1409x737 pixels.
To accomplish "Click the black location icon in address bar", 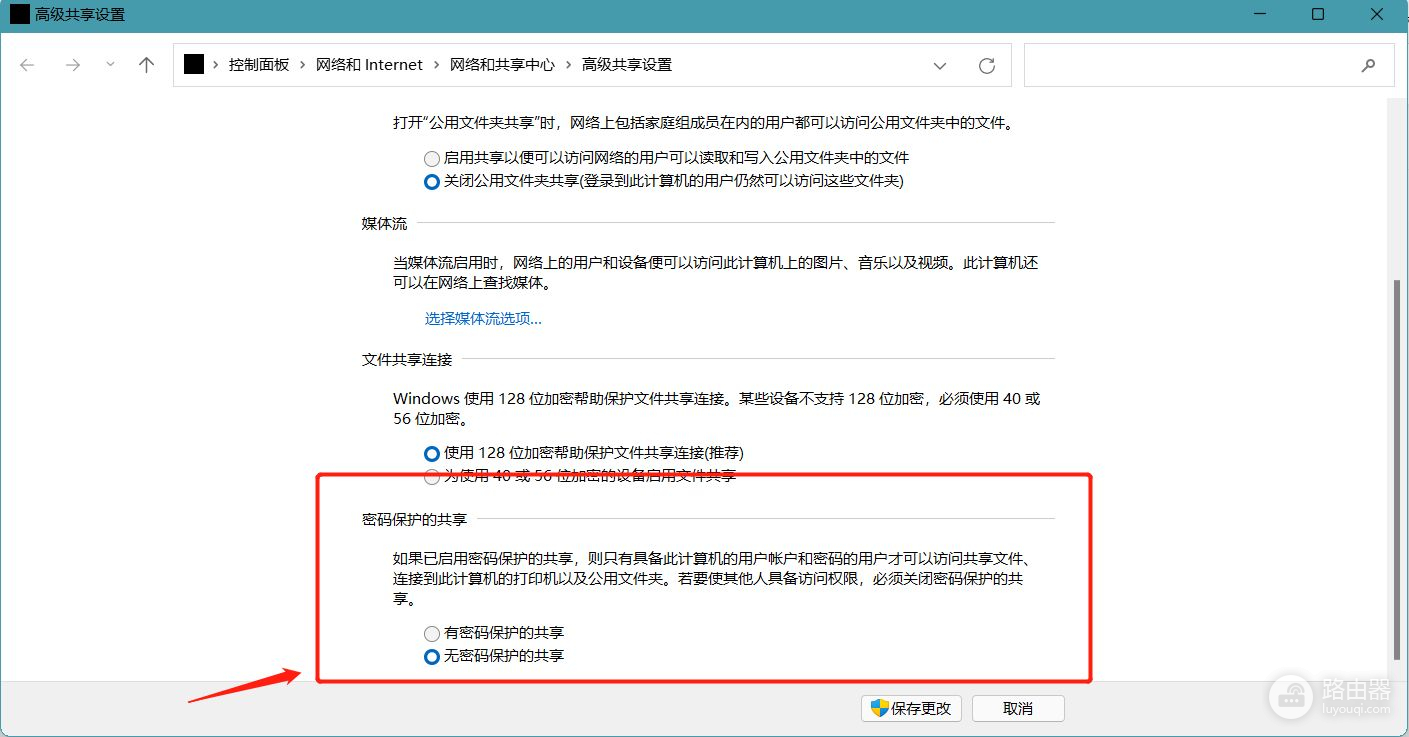I will (x=194, y=64).
